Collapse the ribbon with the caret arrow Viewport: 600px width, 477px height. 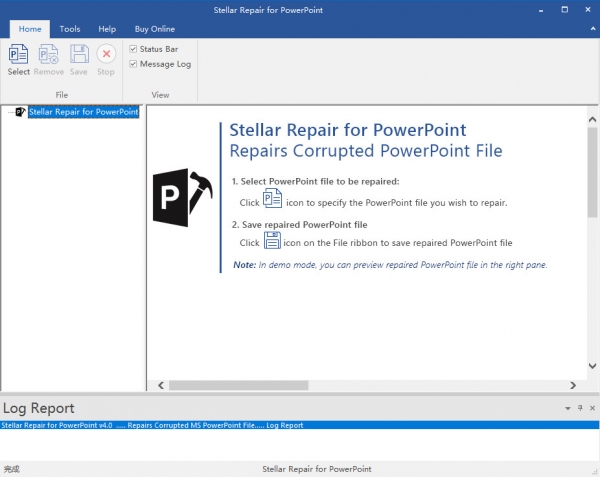point(593,29)
